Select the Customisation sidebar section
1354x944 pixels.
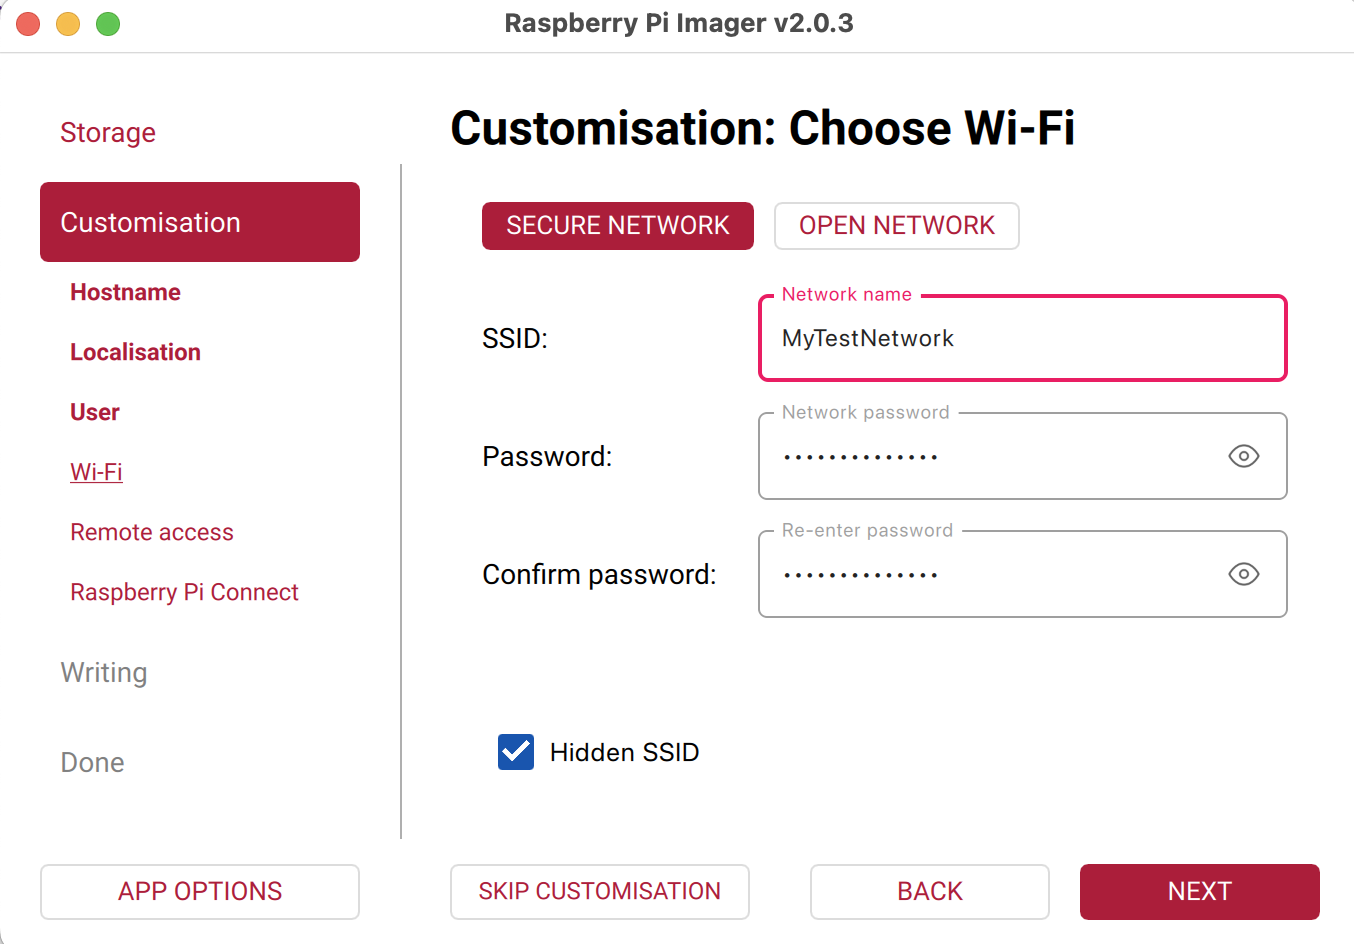pyautogui.click(x=200, y=222)
